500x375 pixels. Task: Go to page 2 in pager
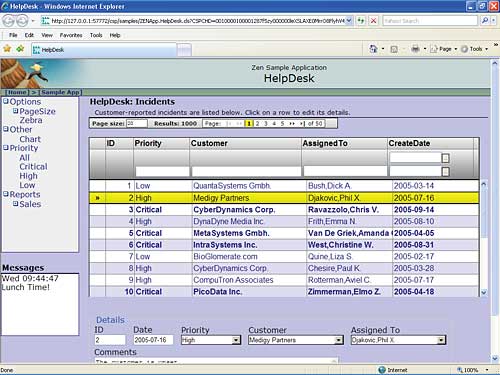click(x=257, y=124)
